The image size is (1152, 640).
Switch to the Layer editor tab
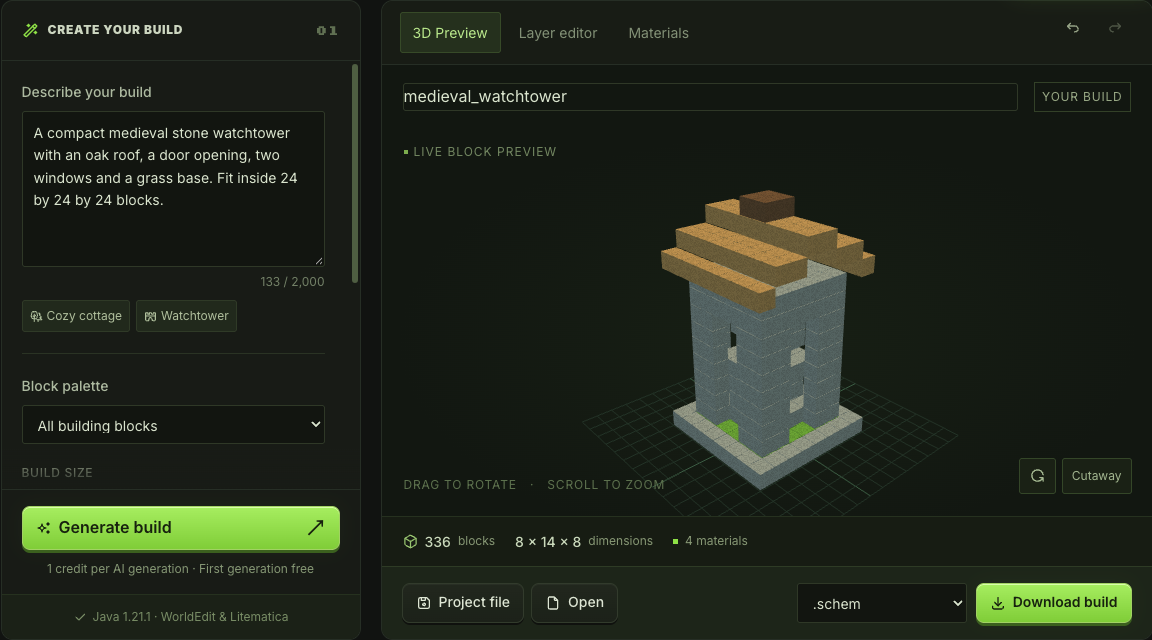(x=558, y=33)
